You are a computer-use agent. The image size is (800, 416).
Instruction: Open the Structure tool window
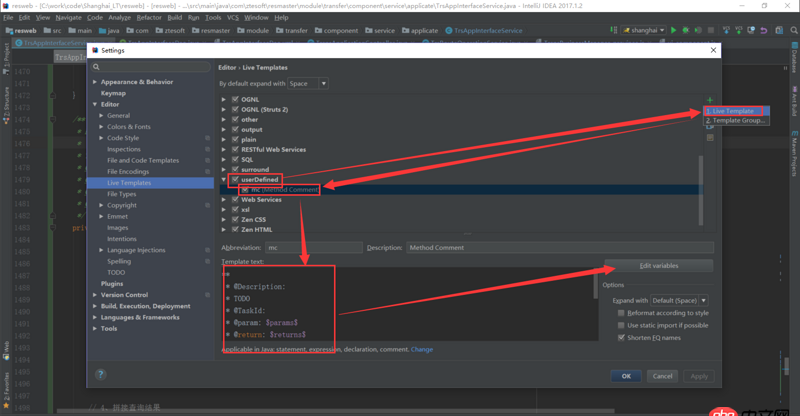click(x=5, y=99)
